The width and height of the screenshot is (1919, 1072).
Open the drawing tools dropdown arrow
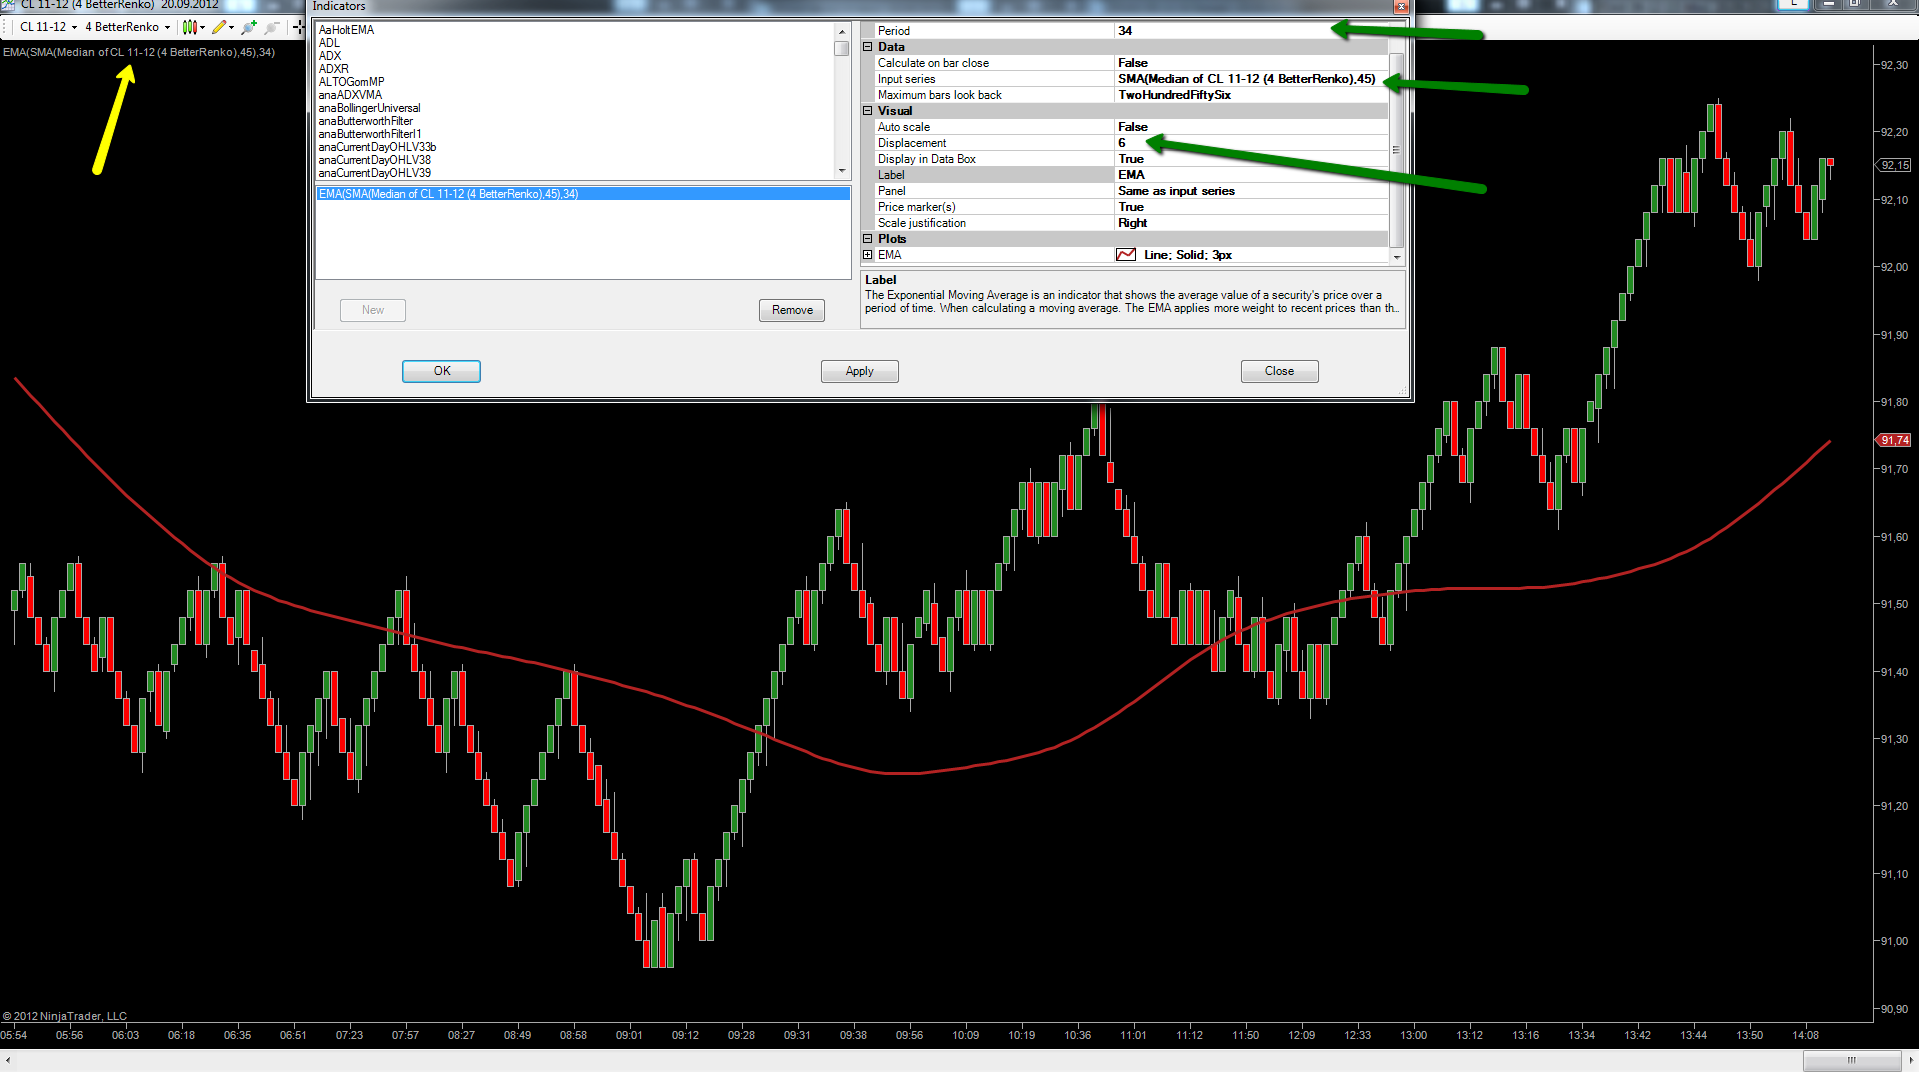231,27
